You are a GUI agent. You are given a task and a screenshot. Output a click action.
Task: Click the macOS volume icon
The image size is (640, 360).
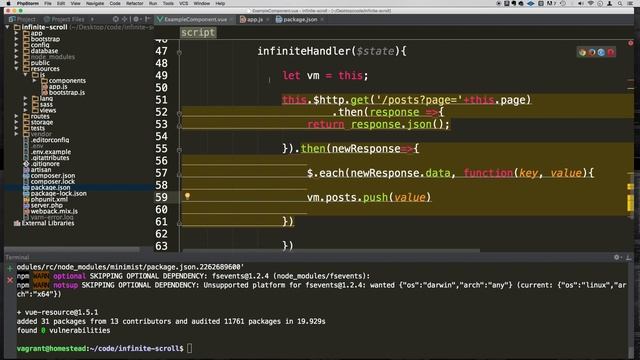coord(580,3)
